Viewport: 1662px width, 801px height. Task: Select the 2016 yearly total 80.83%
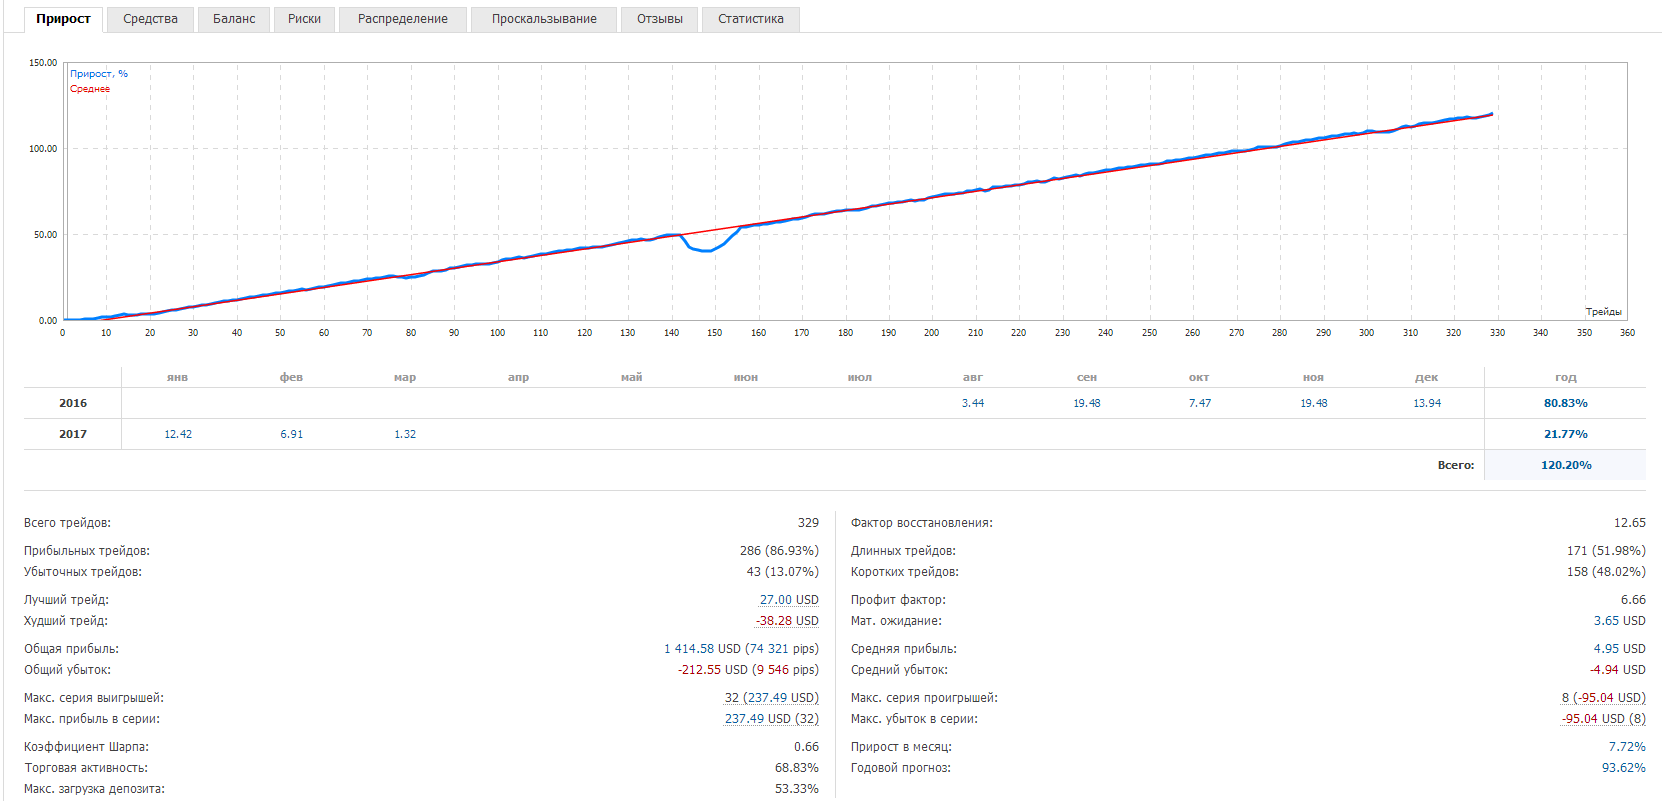pos(1565,403)
